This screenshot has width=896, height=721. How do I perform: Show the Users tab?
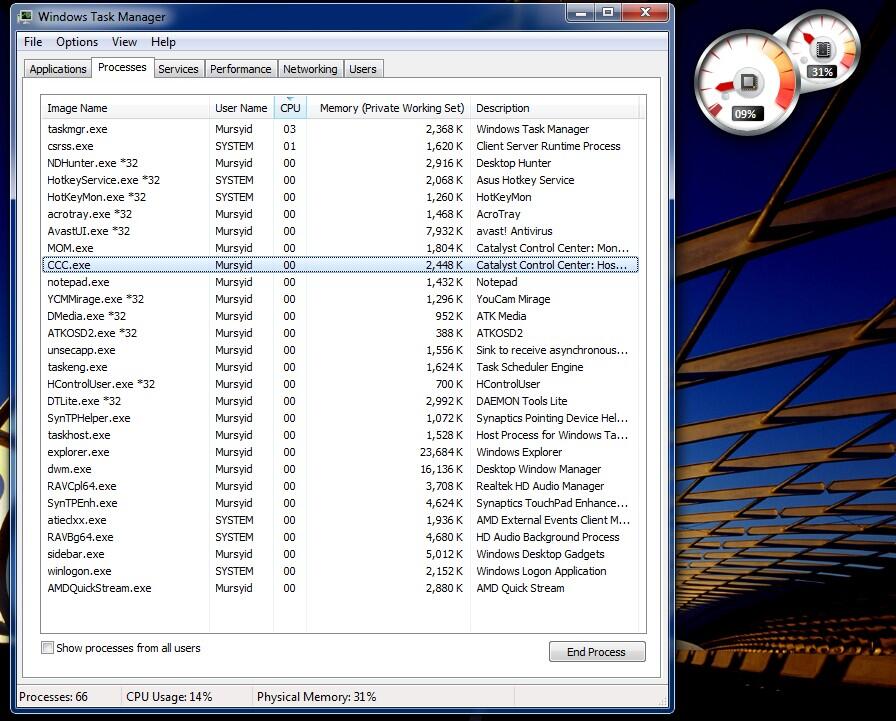click(363, 69)
